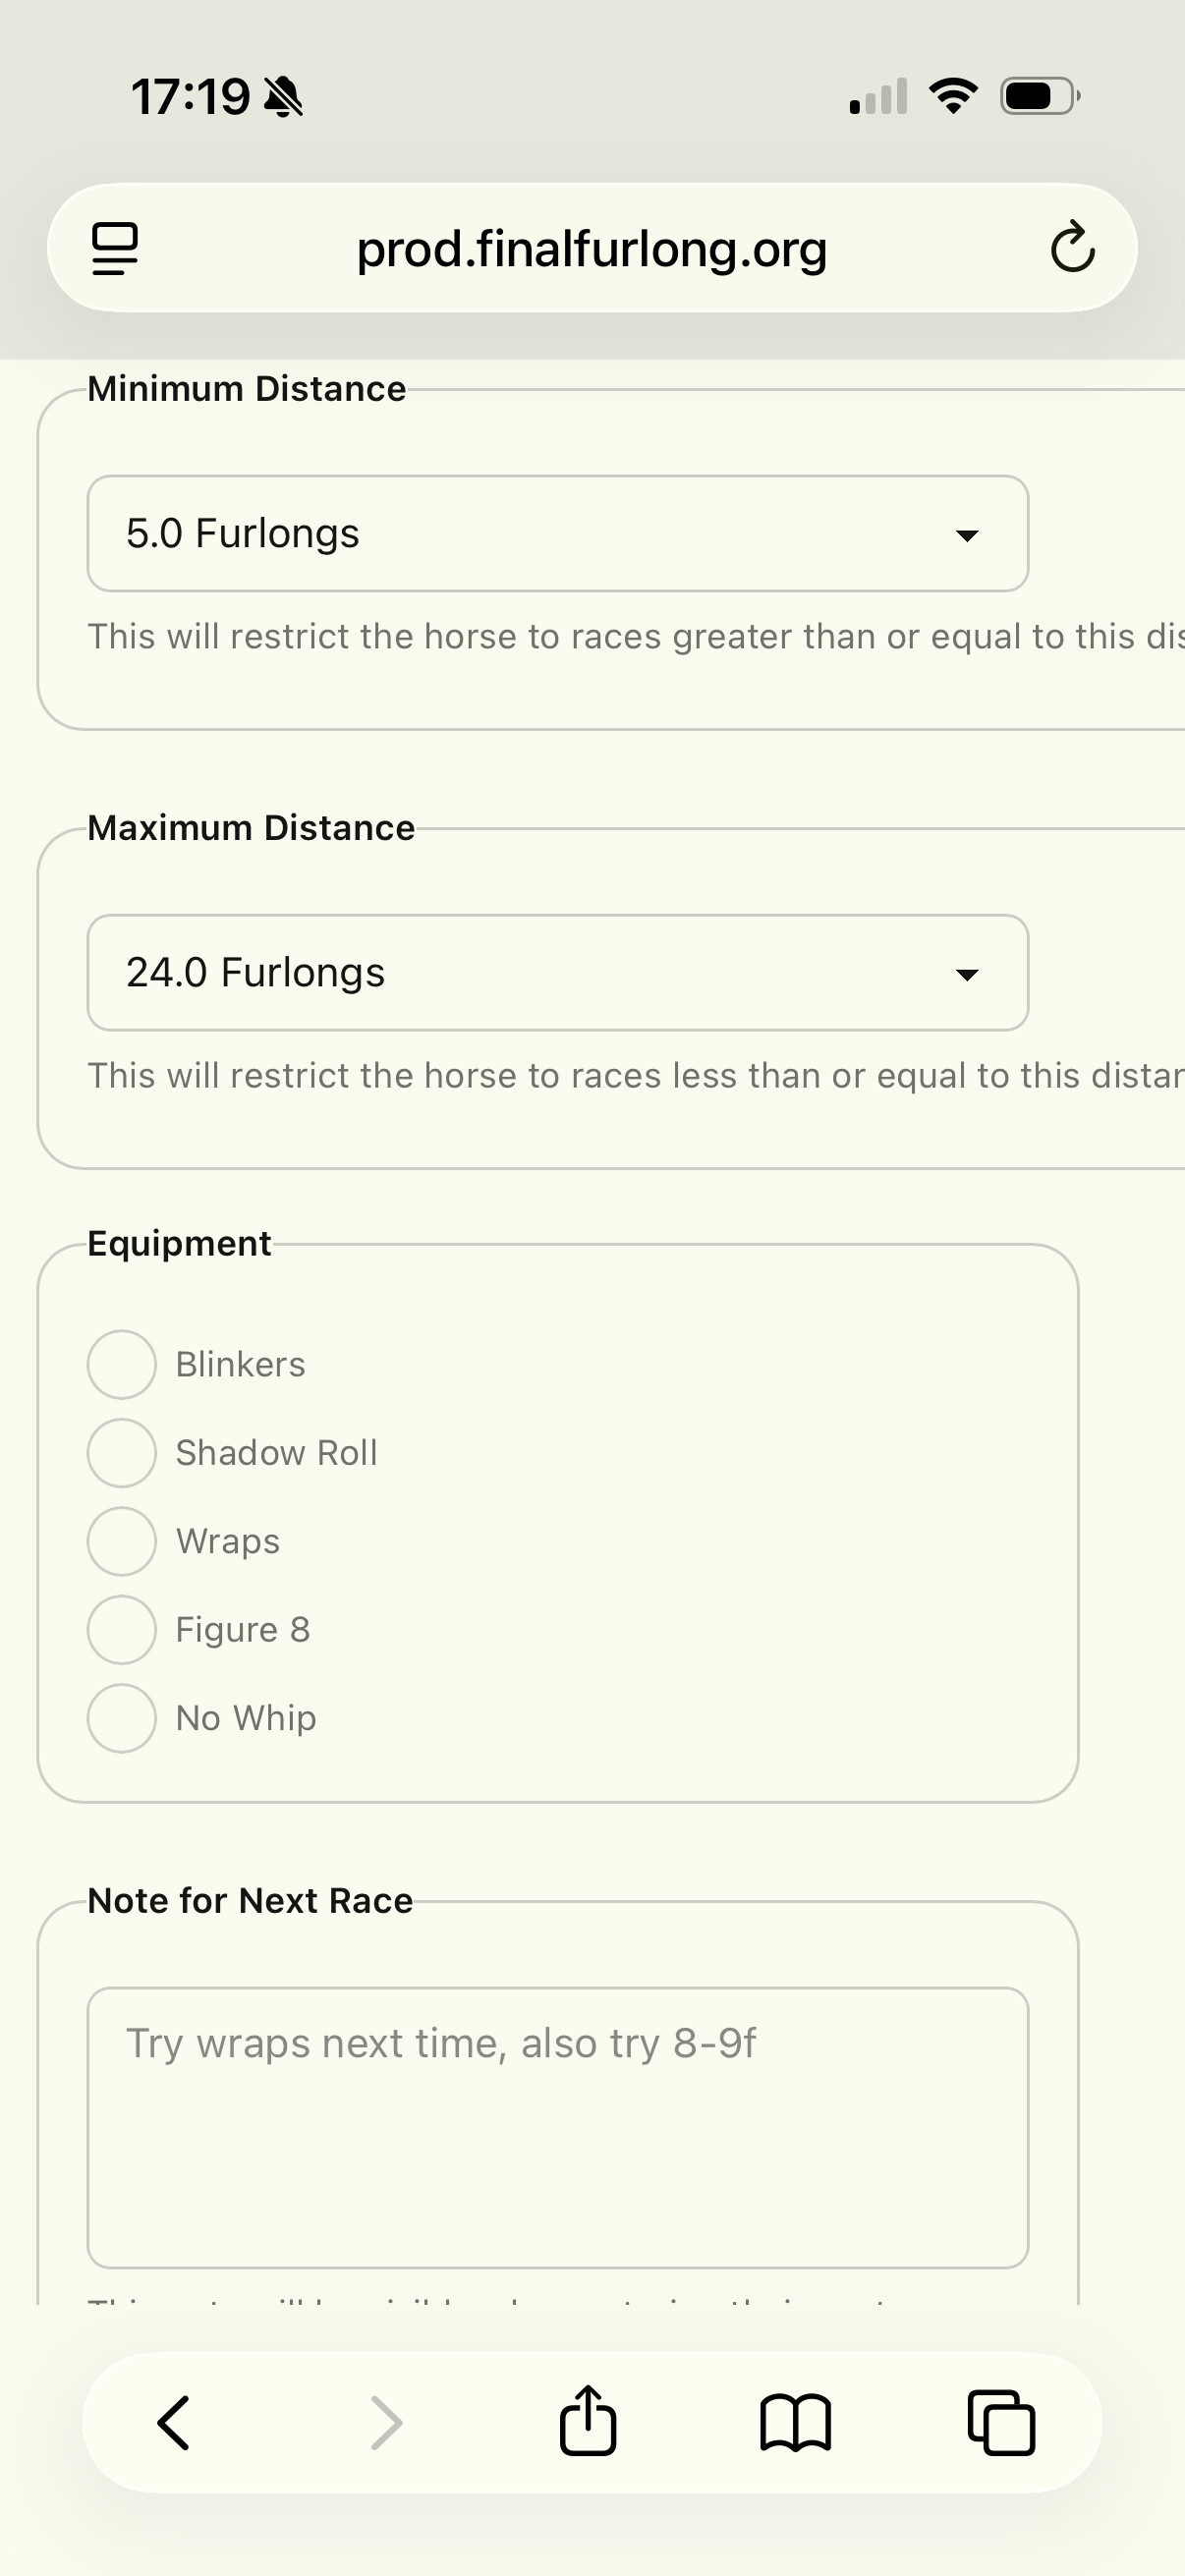Toggle the Wraps equipment option

tap(122, 1541)
